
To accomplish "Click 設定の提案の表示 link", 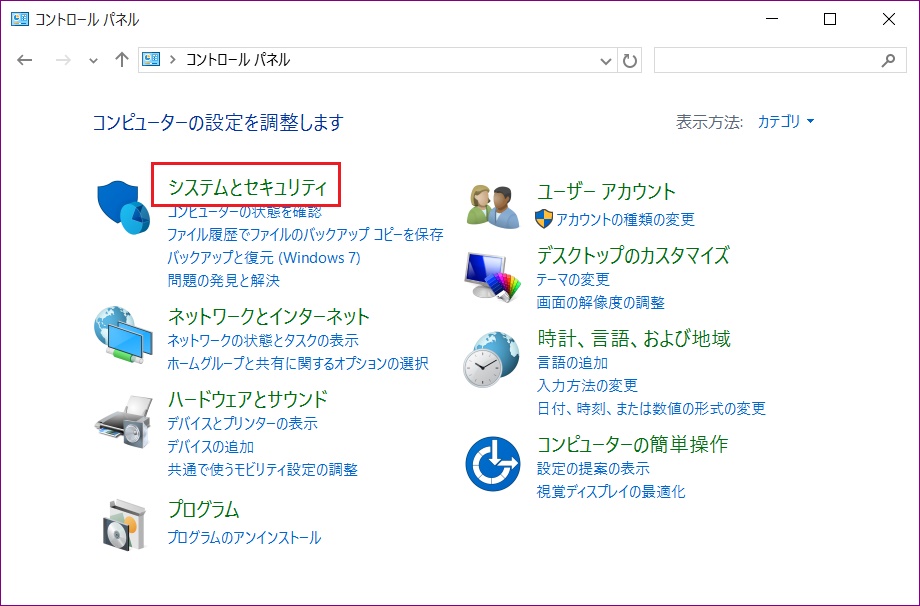I will pos(593,468).
